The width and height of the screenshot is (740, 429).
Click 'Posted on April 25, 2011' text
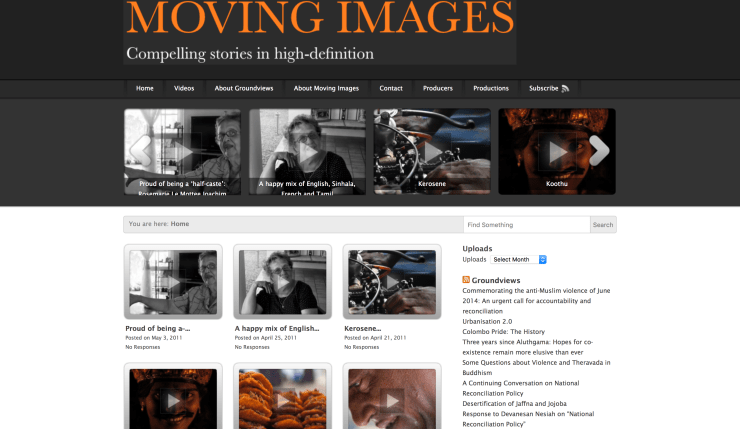(266, 338)
